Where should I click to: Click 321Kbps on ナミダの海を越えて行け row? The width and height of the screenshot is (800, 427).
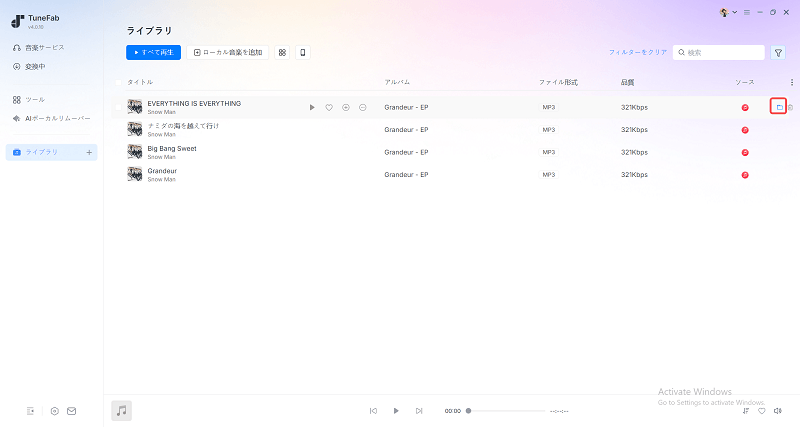[634, 130]
